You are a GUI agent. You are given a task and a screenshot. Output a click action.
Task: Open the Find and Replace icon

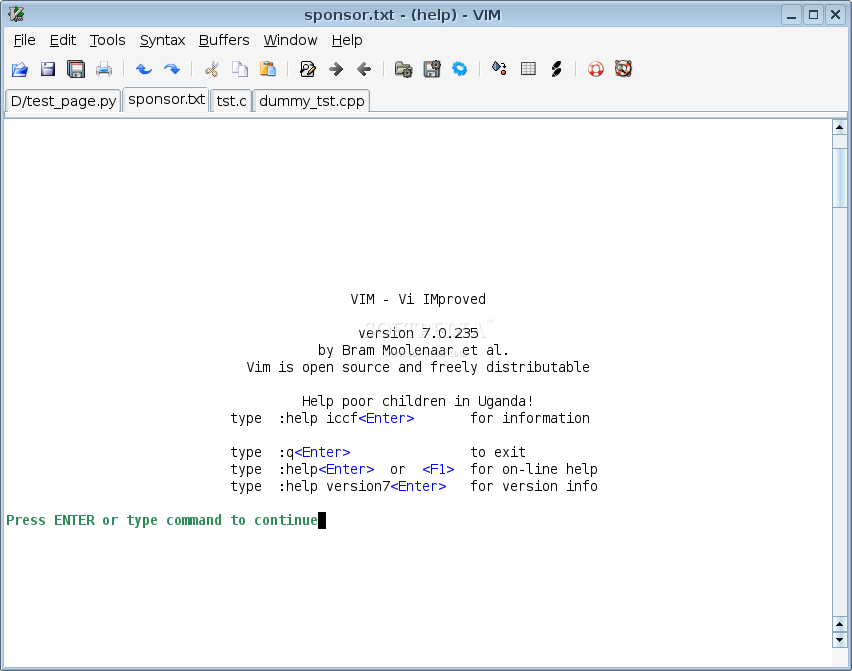(x=308, y=69)
